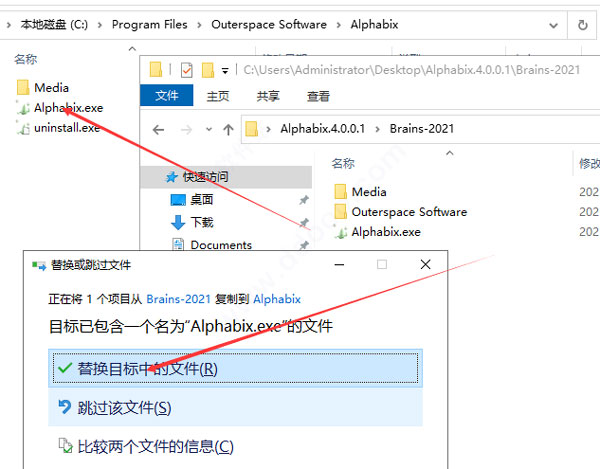Click the Alphabix destination link in the dialog
This screenshot has height=469, width=600.
277,299
